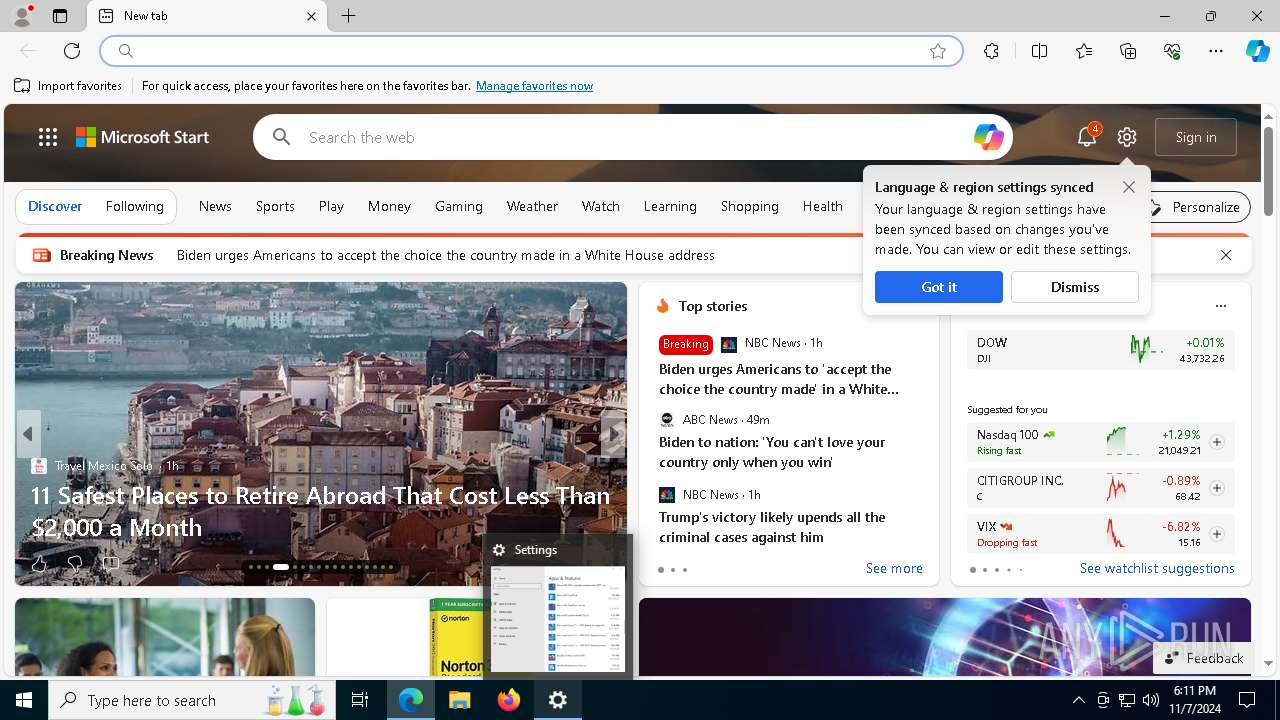Open the Extensions puzzle icon
Screen dimensions: 1280x720
(991, 51)
